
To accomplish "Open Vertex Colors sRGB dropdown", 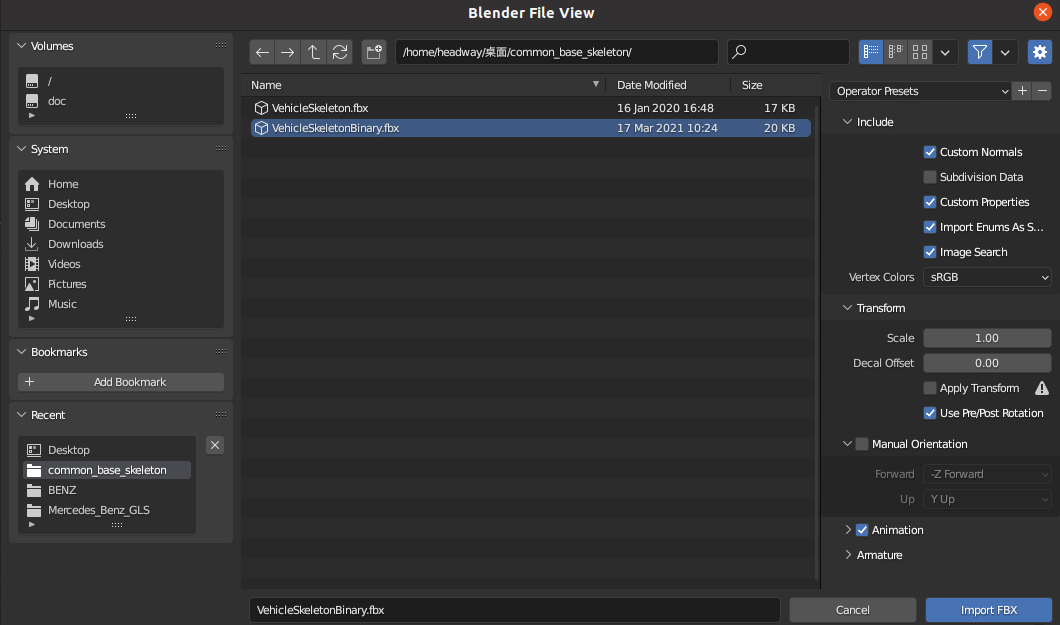I will (x=987, y=277).
